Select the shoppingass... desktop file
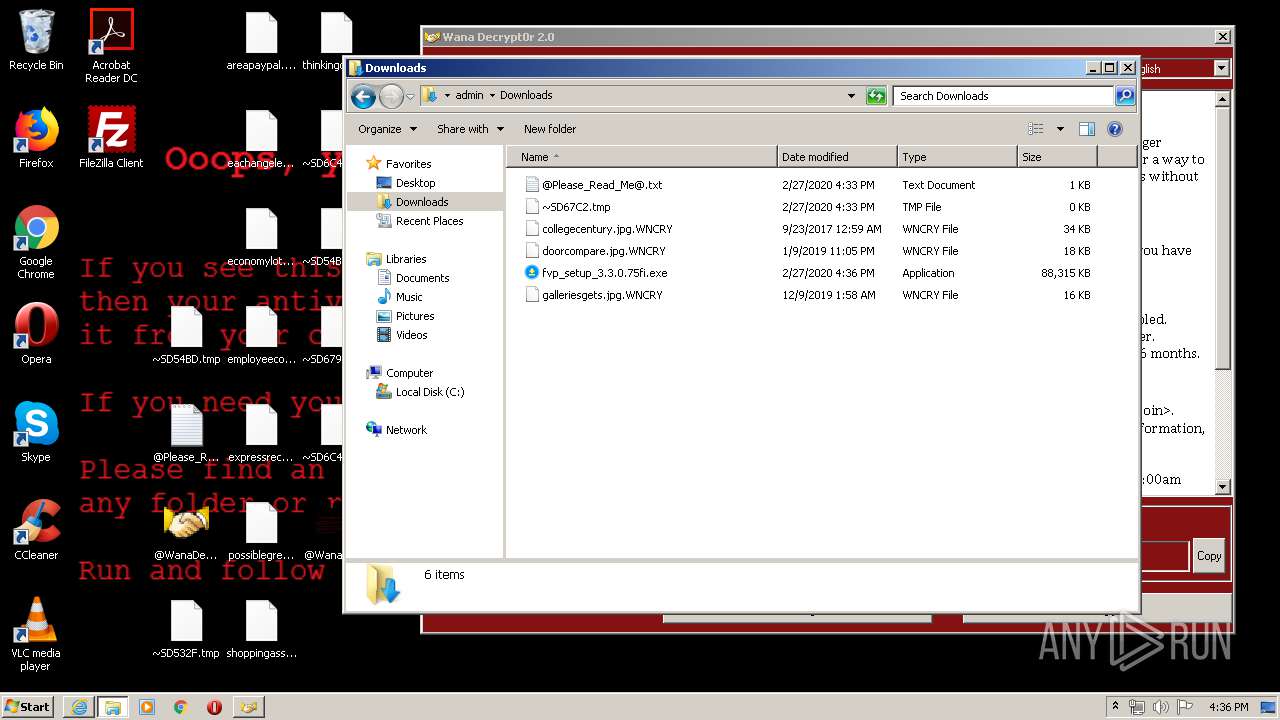1280x720 pixels. coord(261,628)
